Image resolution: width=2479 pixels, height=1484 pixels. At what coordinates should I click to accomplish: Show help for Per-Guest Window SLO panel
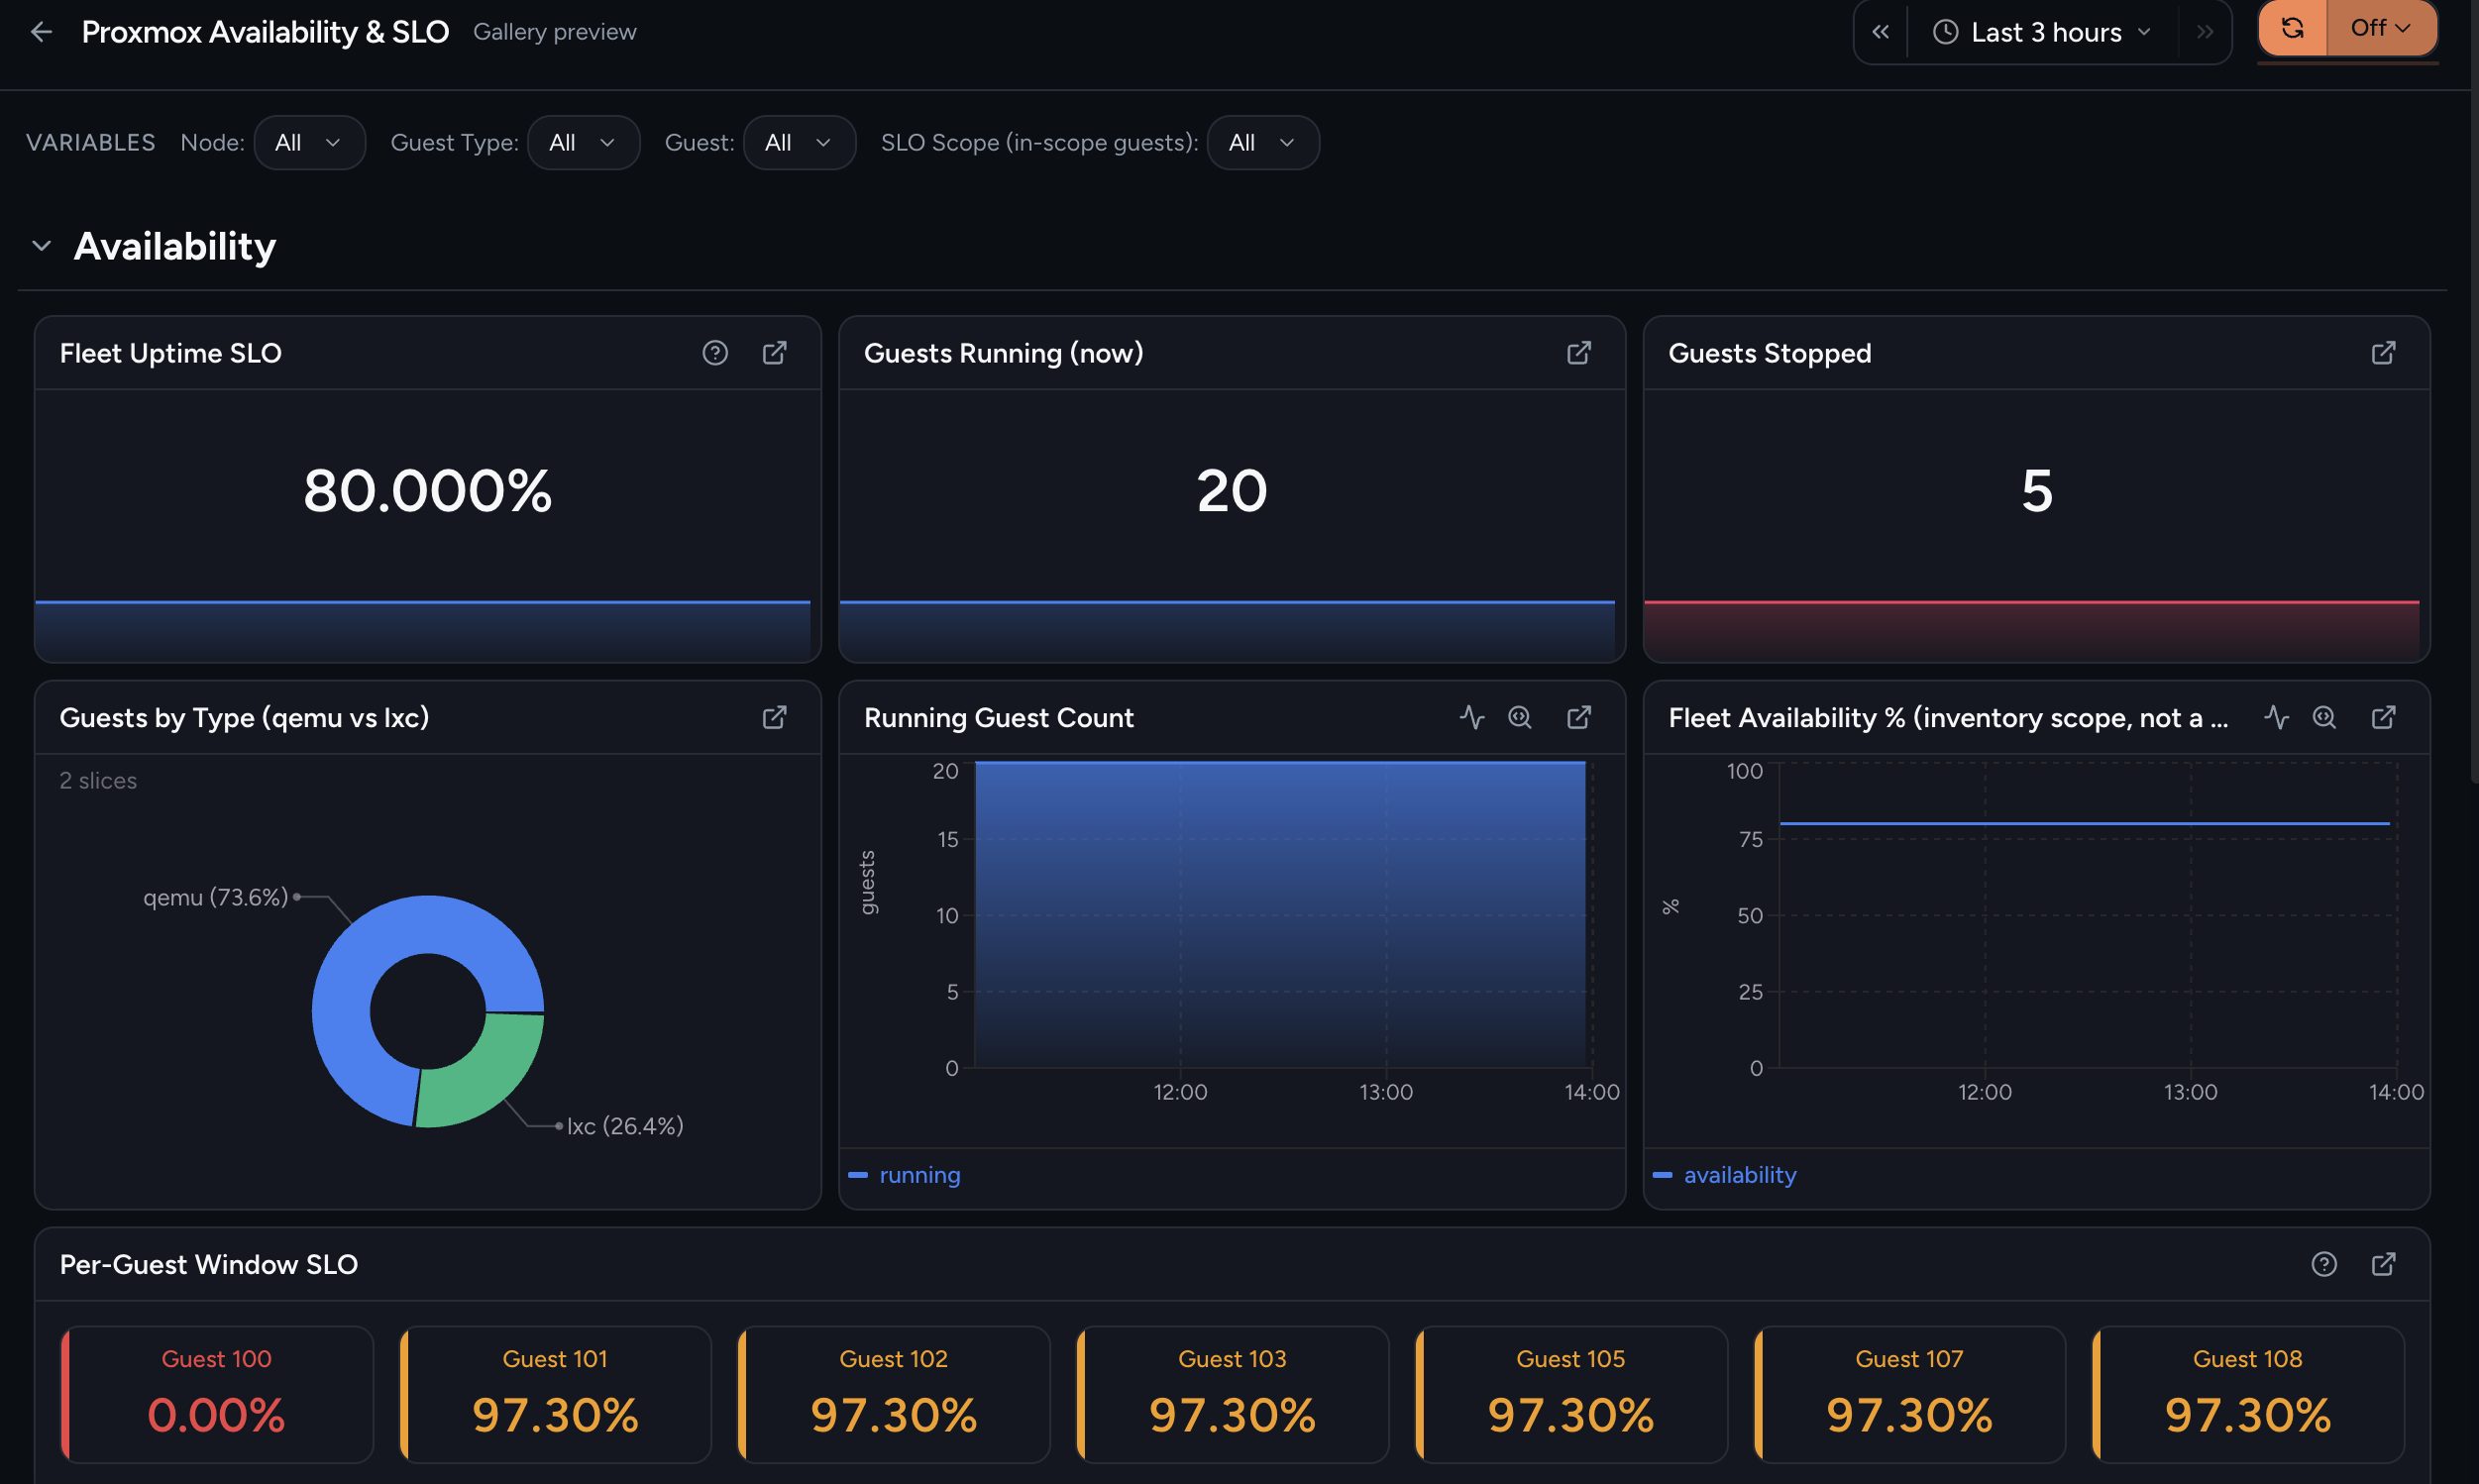2325,1265
